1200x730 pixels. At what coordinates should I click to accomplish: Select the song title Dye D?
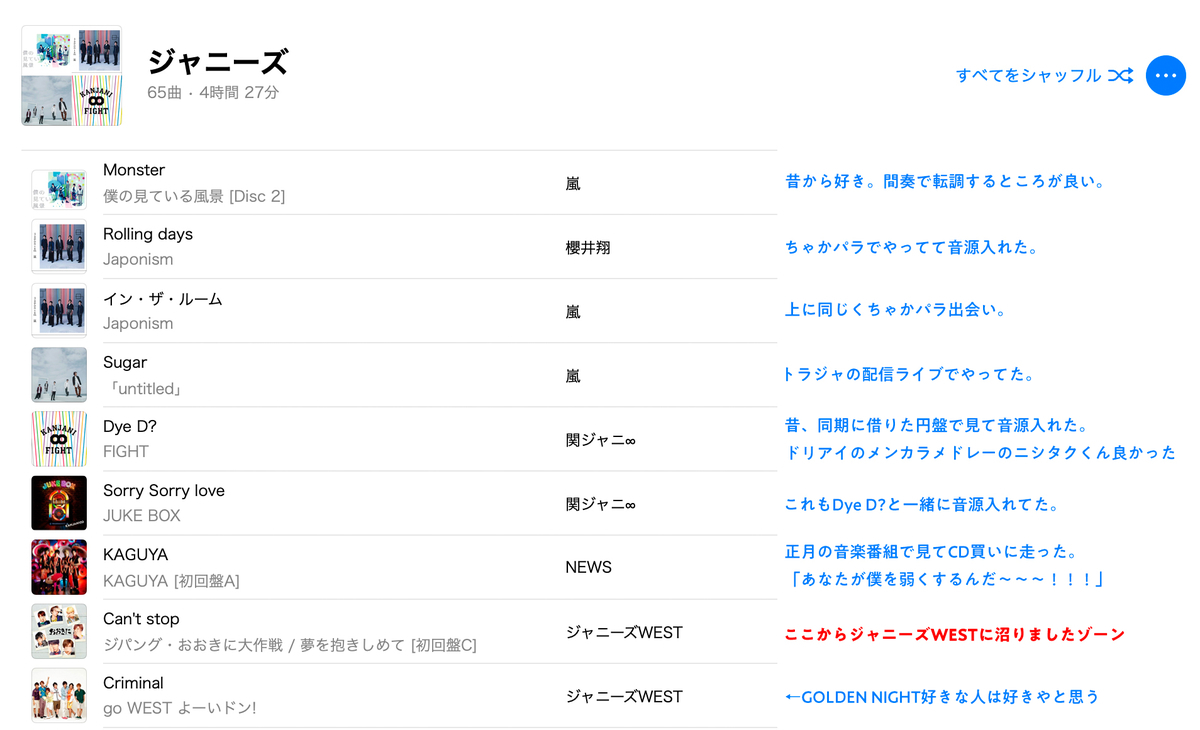(130, 426)
